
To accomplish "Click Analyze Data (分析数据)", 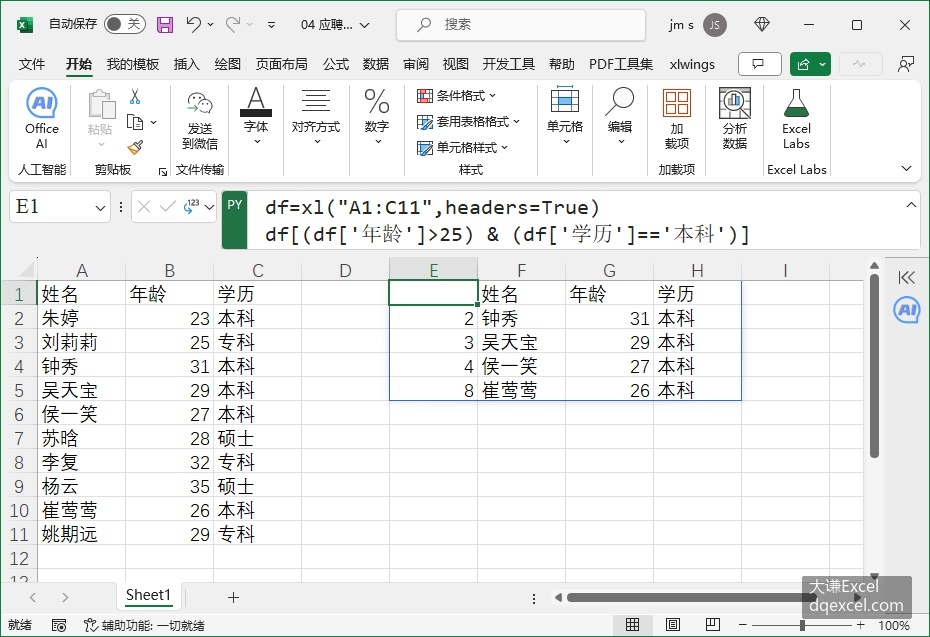I will pyautogui.click(x=735, y=119).
